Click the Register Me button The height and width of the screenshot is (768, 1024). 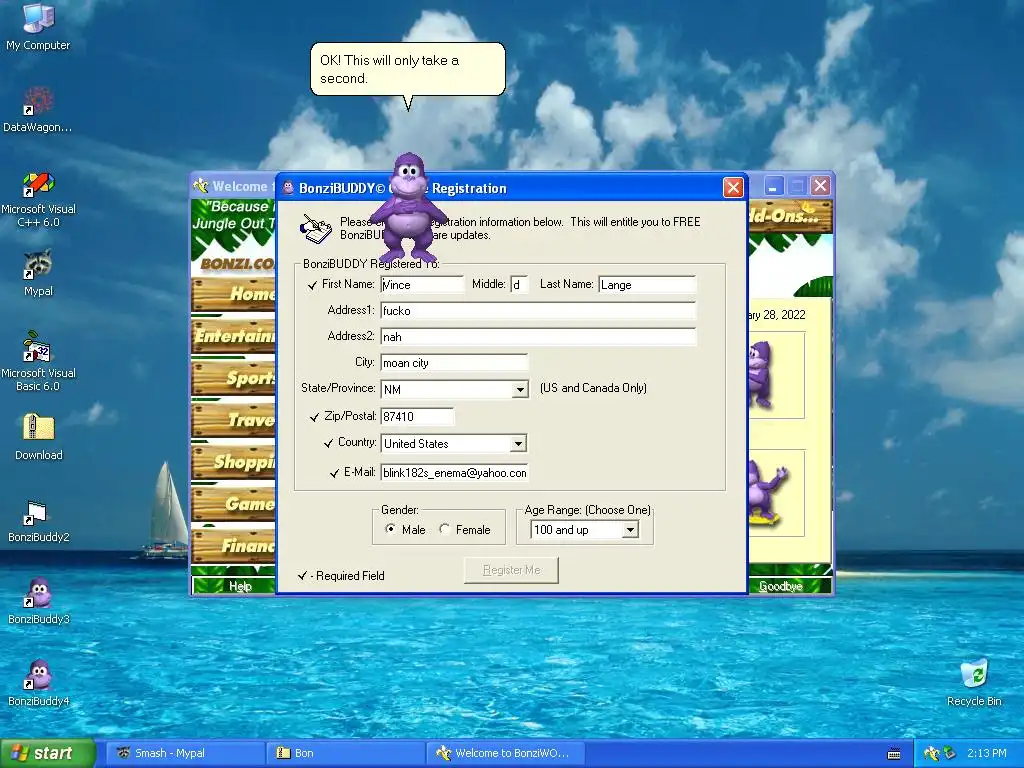click(511, 570)
